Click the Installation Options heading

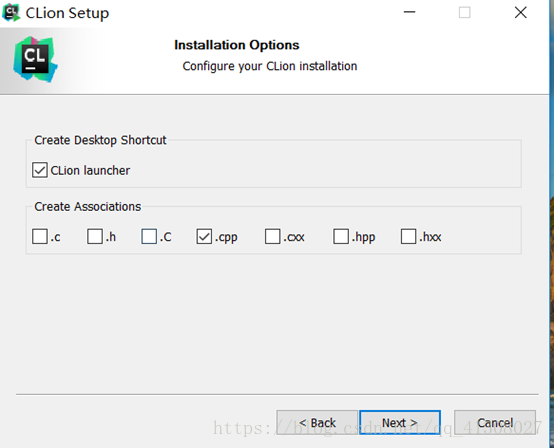(x=237, y=45)
